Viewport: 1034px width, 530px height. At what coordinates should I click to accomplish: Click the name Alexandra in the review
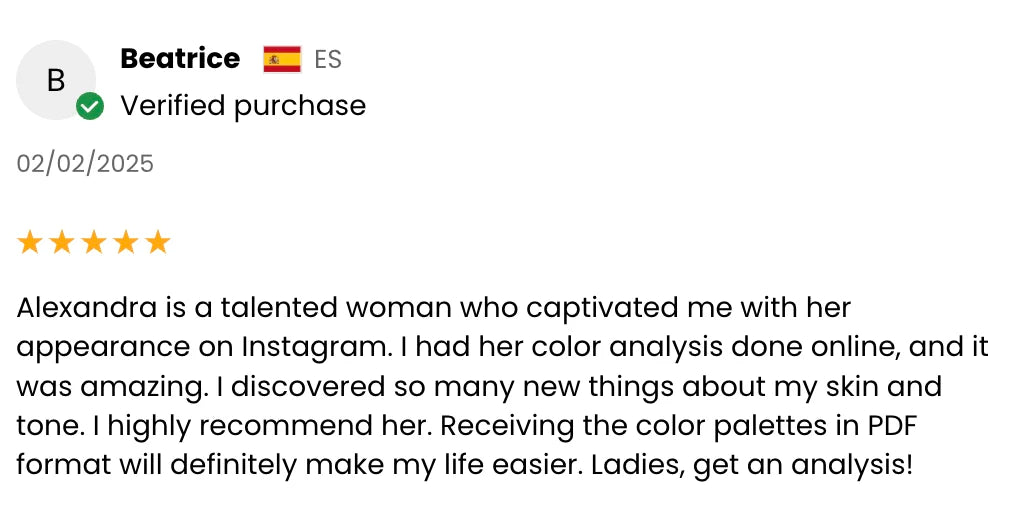(x=87, y=307)
